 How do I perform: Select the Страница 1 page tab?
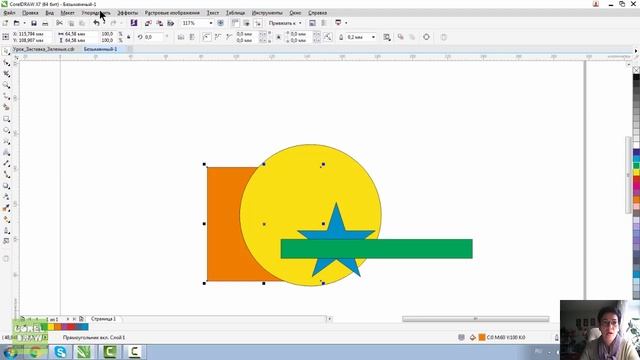click(103, 319)
